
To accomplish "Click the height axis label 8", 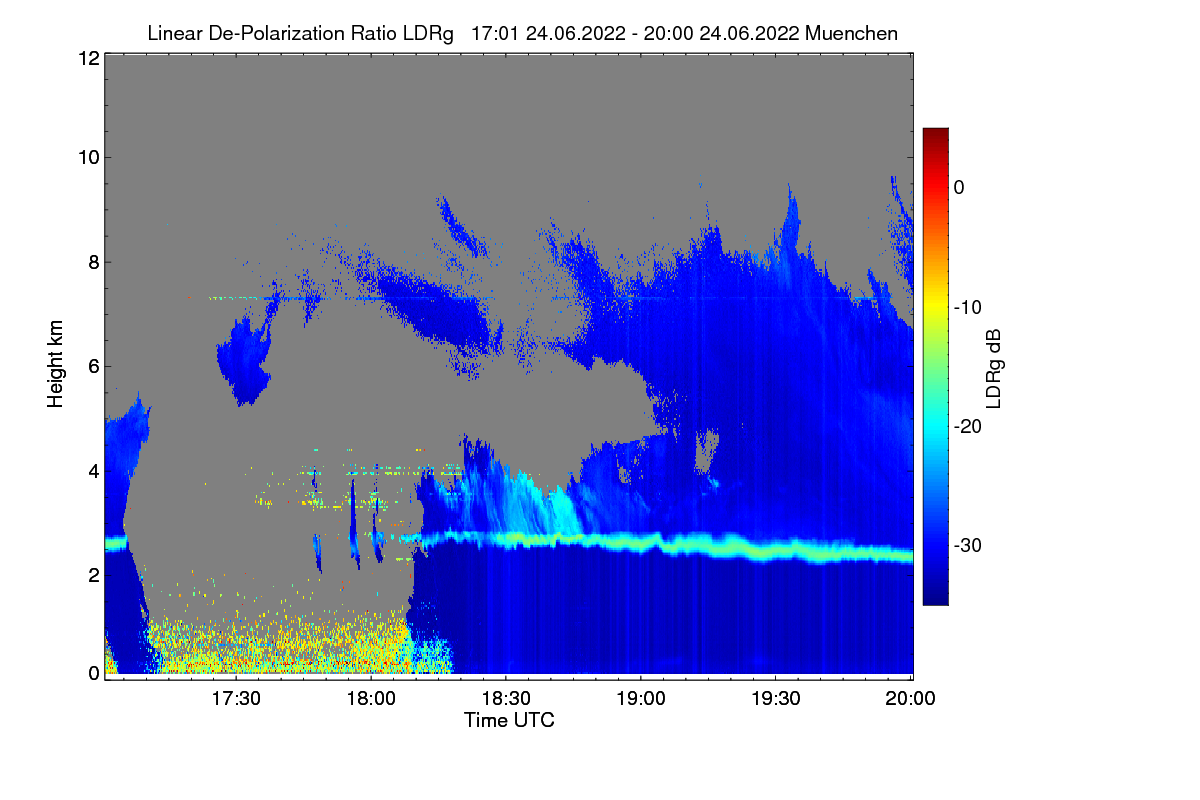I will point(92,262).
